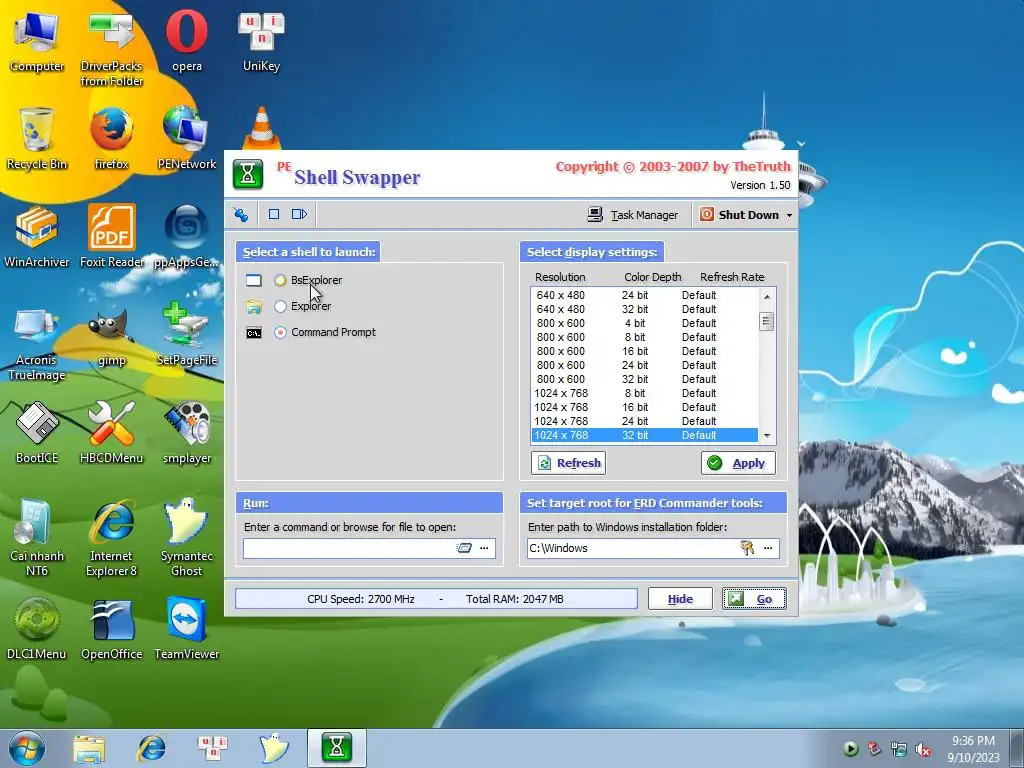Hide the Shell Swapper window
The image size is (1024, 768).
pyautogui.click(x=680, y=599)
